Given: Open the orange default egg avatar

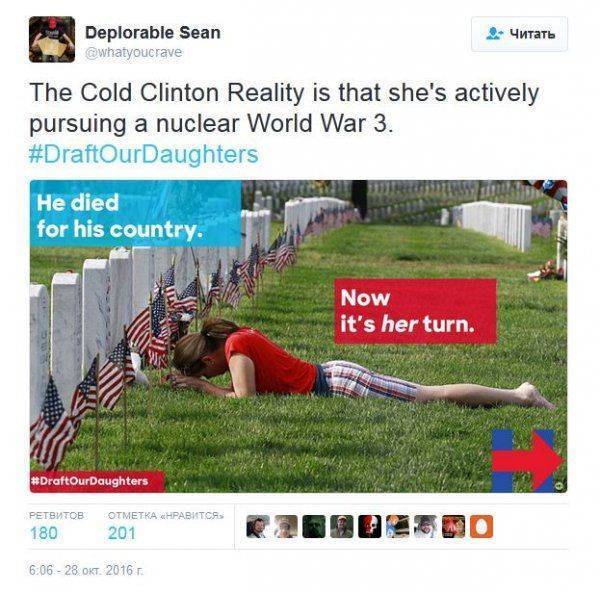Looking at the screenshot, I should click(x=481, y=527).
